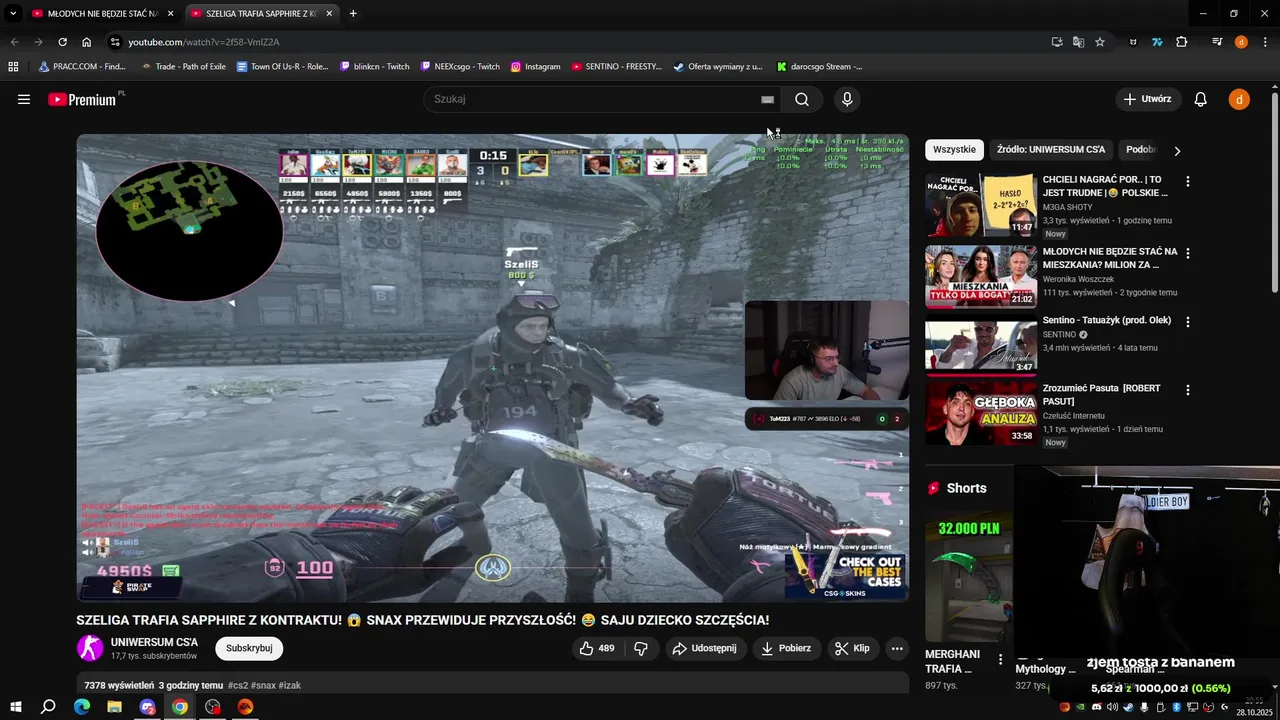Viewport: 1280px width, 720px height.
Task: Run search with the magnifier button
Action: pyautogui.click(x=802, y=99)
